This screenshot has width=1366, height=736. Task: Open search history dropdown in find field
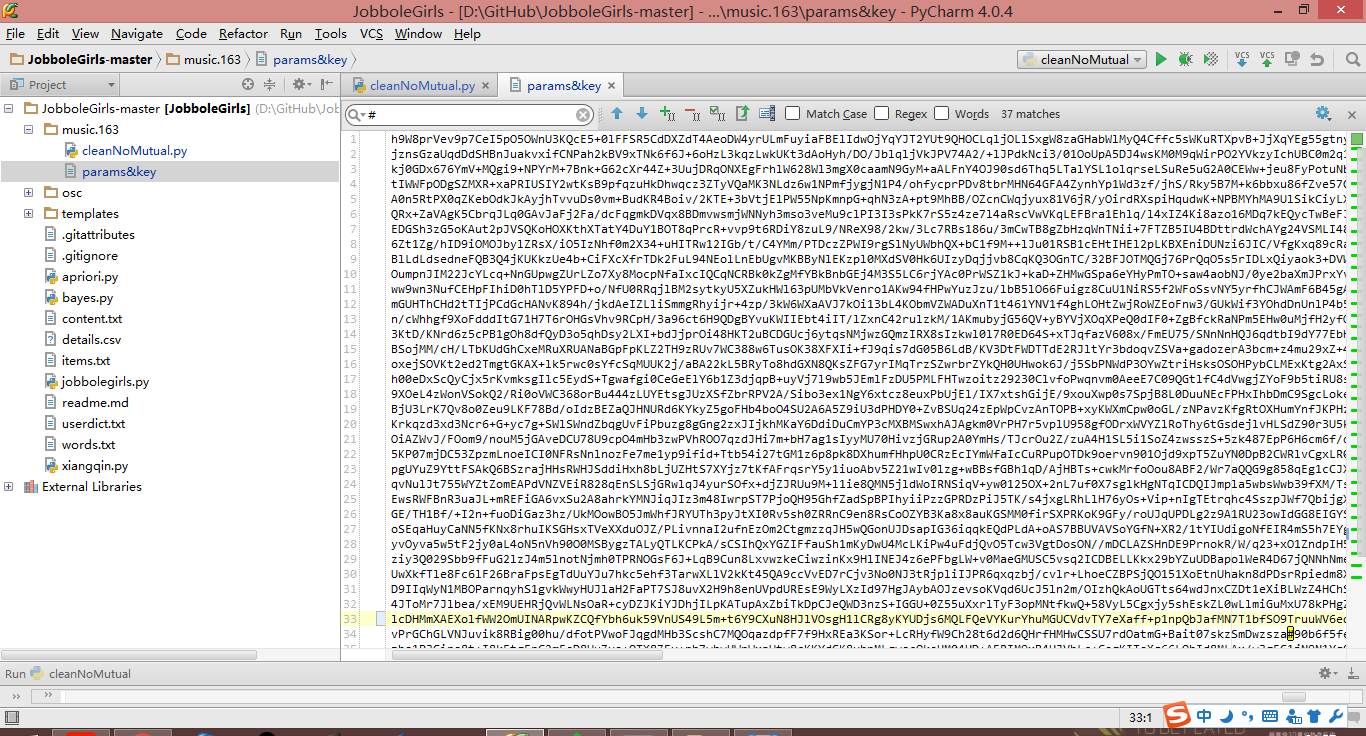(x=356, y=115)
